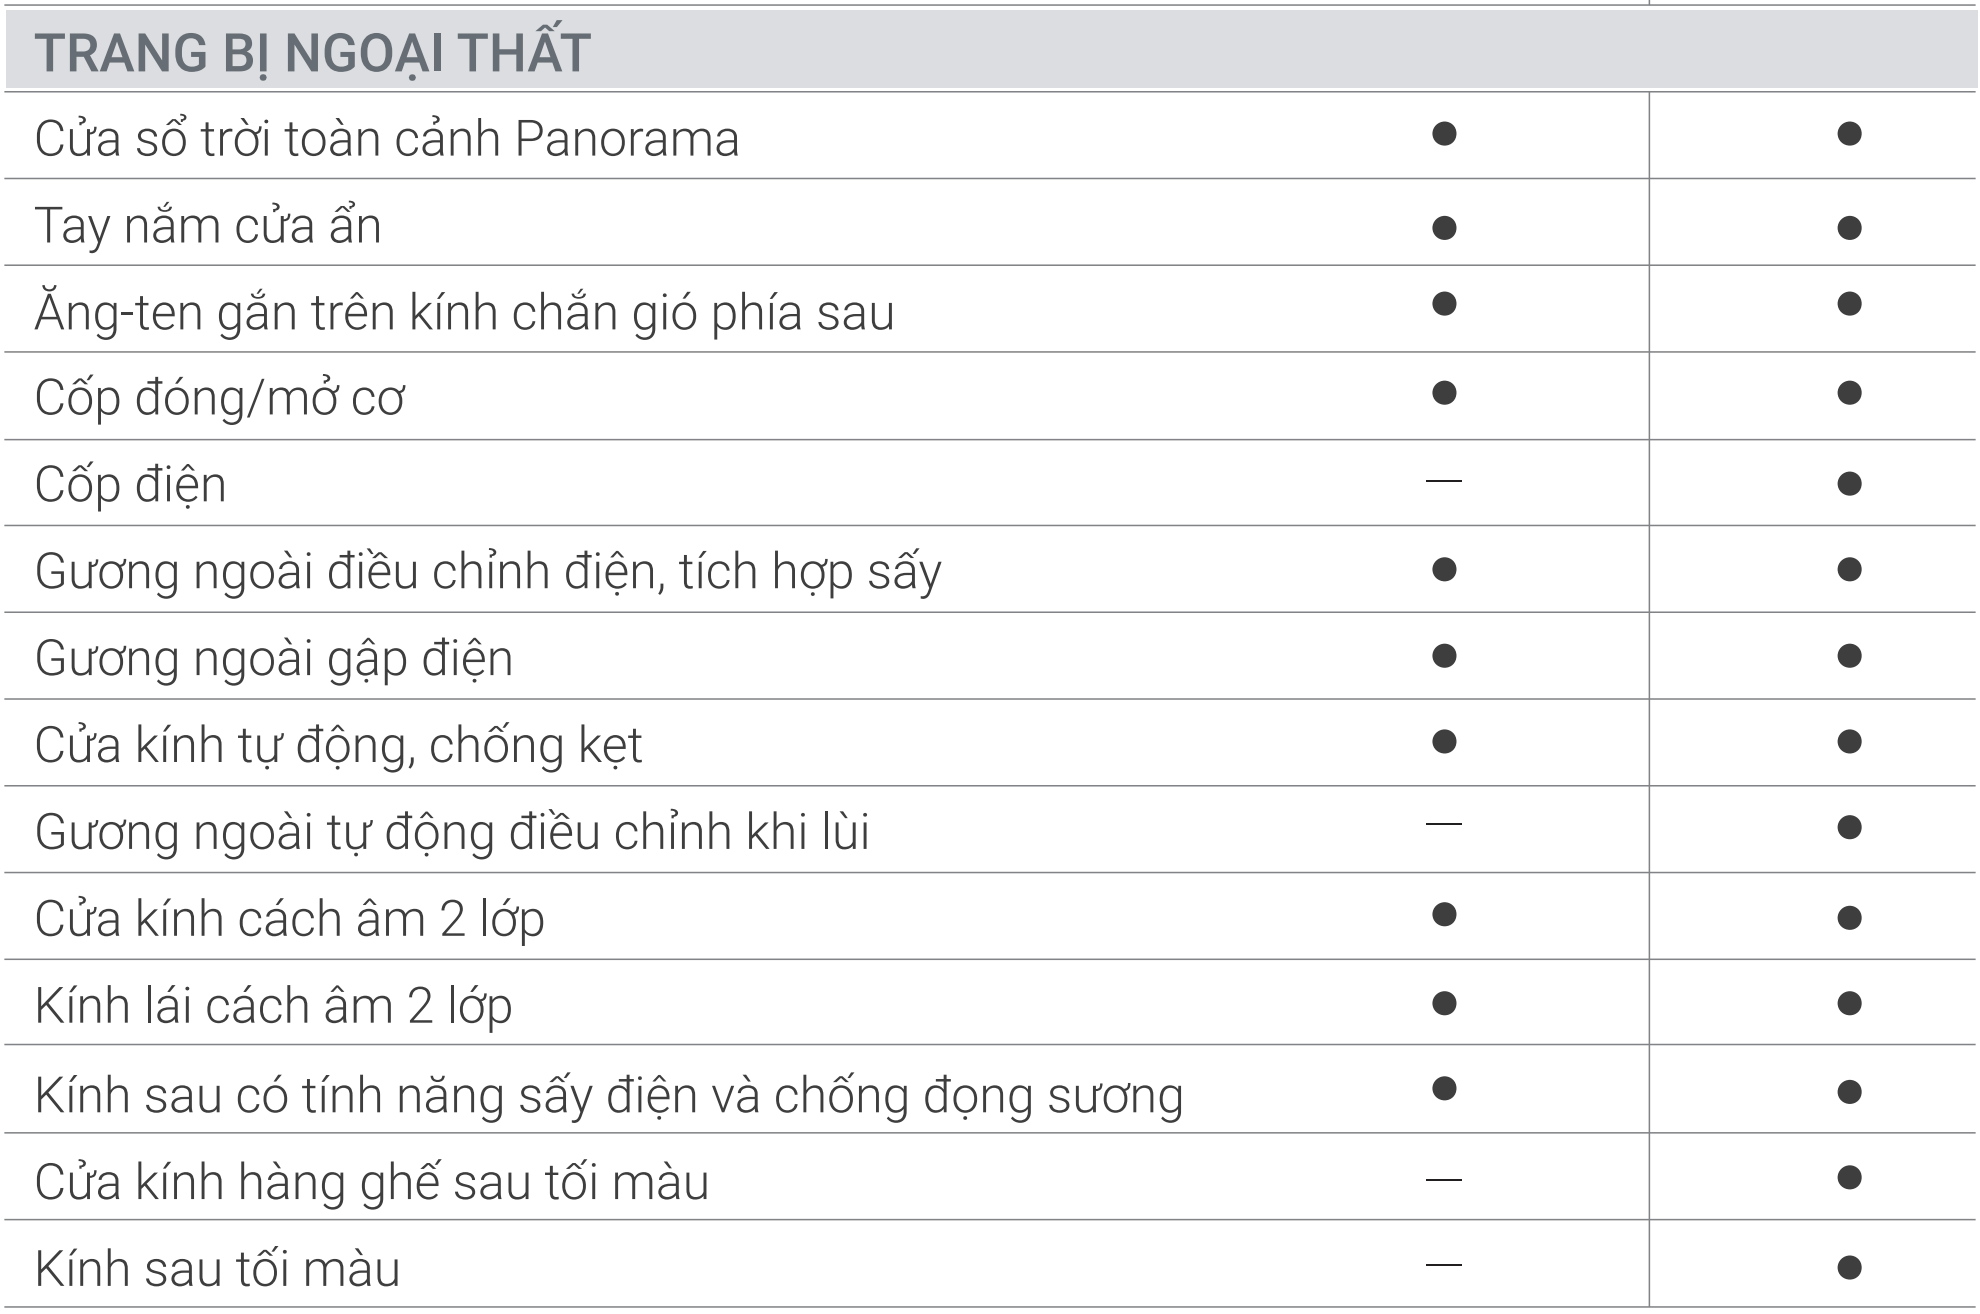Click the last-column dot for "Kính lái cách âm 2 lớp"
The width and height of the screenshot is (1980, 1314).
click(1849, 1004)
